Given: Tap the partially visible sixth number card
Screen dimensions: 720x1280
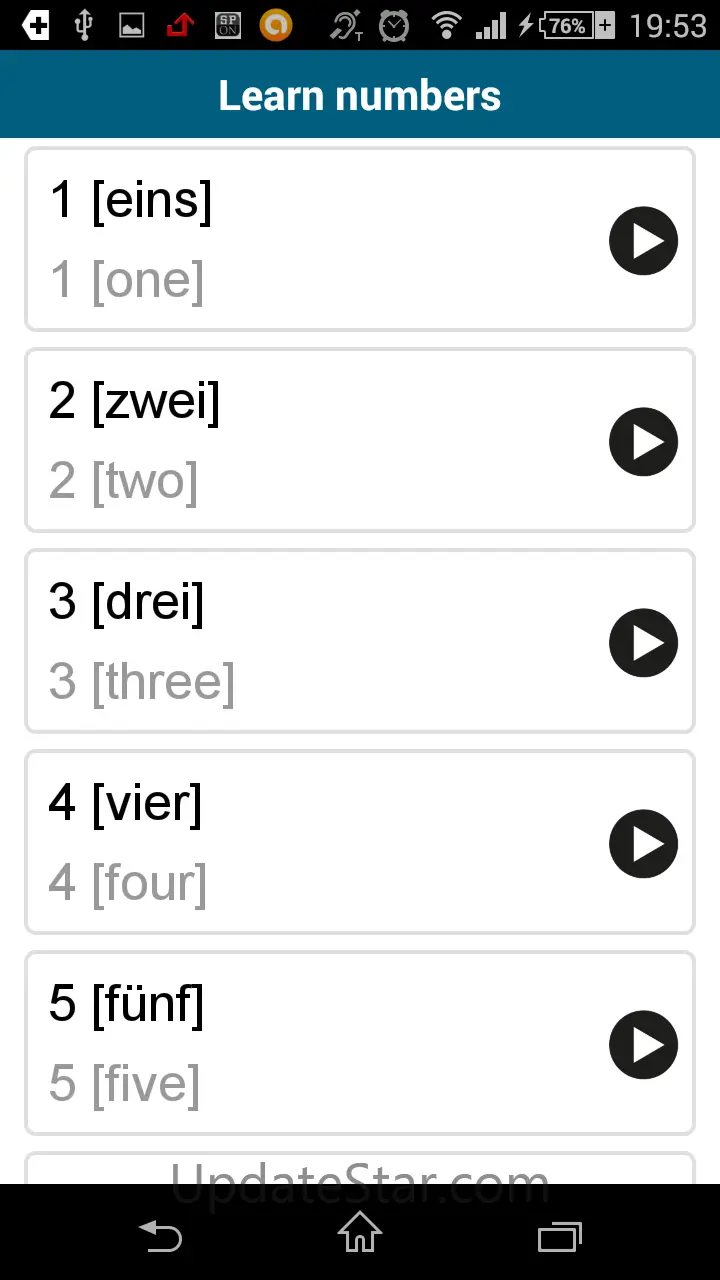Looking at the screenshot, I should tap(360, 1168).
